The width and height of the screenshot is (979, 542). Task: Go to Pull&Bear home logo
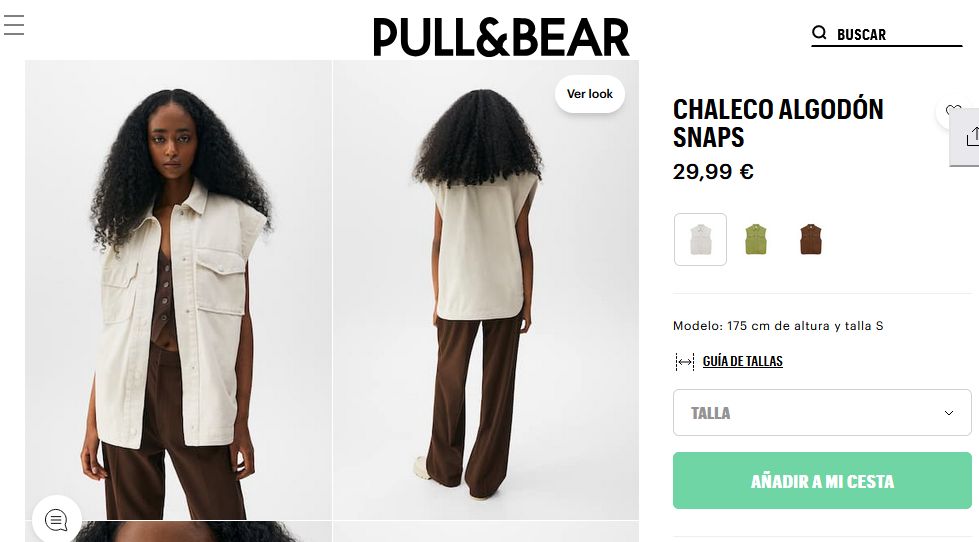tap(501, 37)
